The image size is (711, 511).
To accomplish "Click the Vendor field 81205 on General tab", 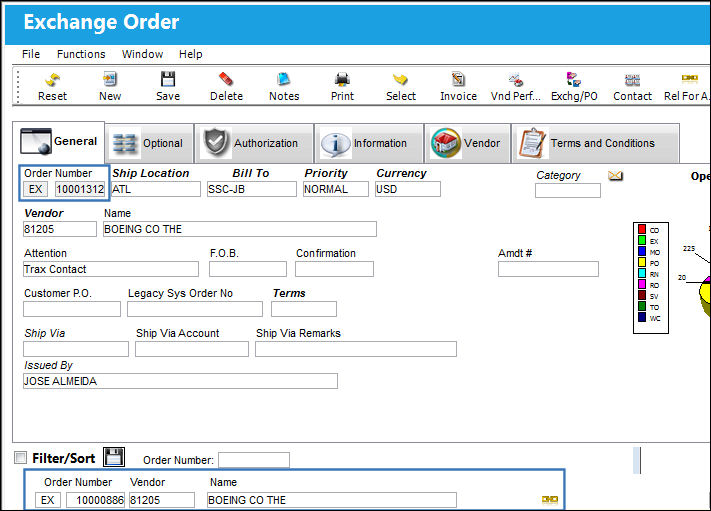I will (x=59, y=229).
